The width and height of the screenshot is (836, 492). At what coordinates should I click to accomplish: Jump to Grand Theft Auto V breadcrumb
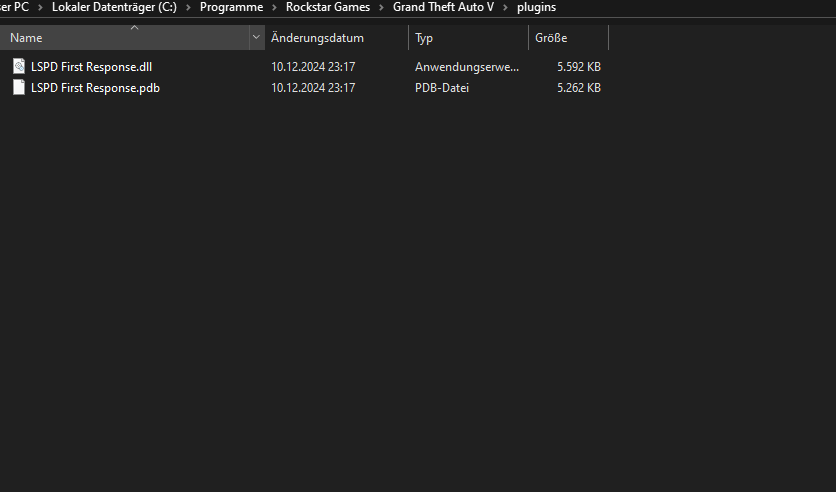443,8
